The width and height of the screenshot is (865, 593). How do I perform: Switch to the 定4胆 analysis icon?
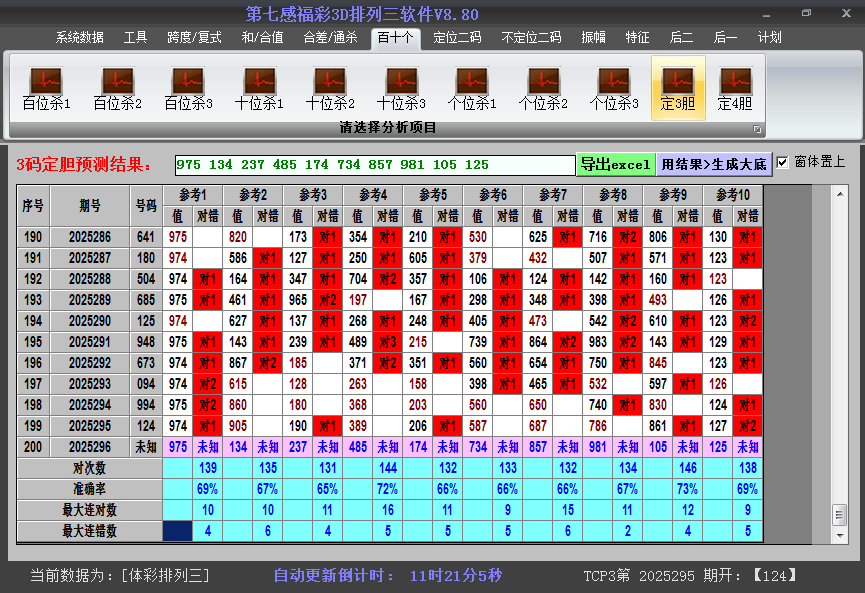737,87
